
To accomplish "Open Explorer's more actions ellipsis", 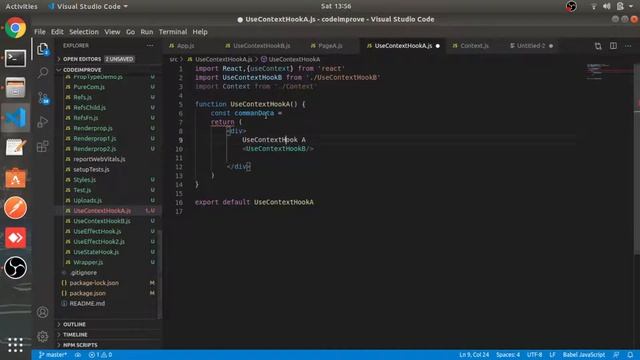I will pos(150,46).
